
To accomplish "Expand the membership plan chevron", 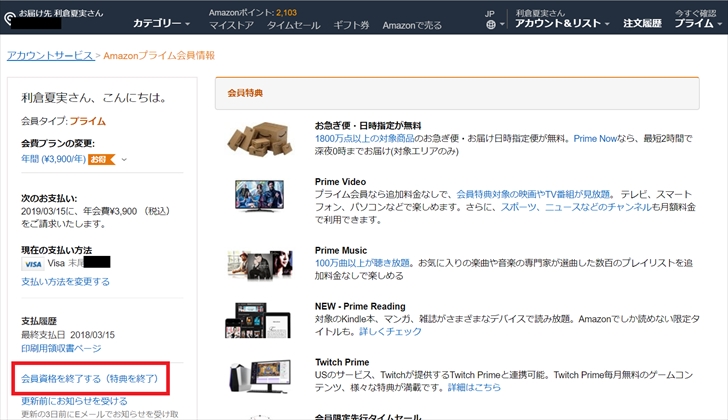I will [124, 160].
